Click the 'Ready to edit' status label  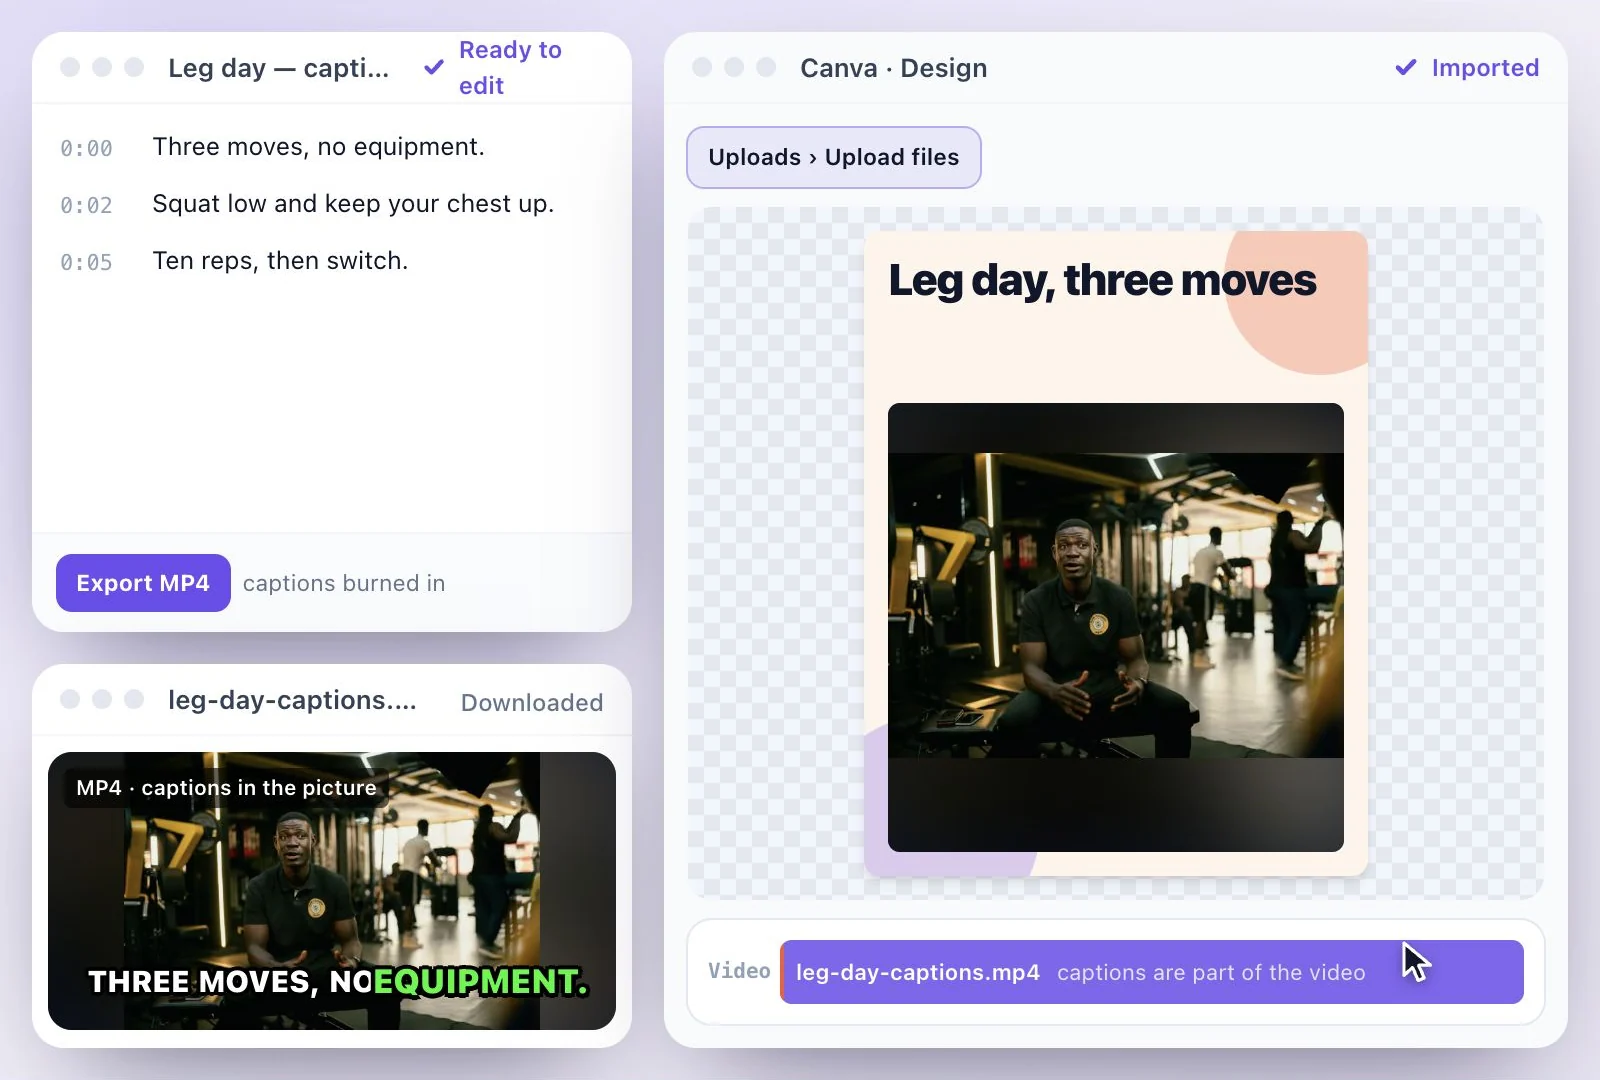[x=510, y=68]
